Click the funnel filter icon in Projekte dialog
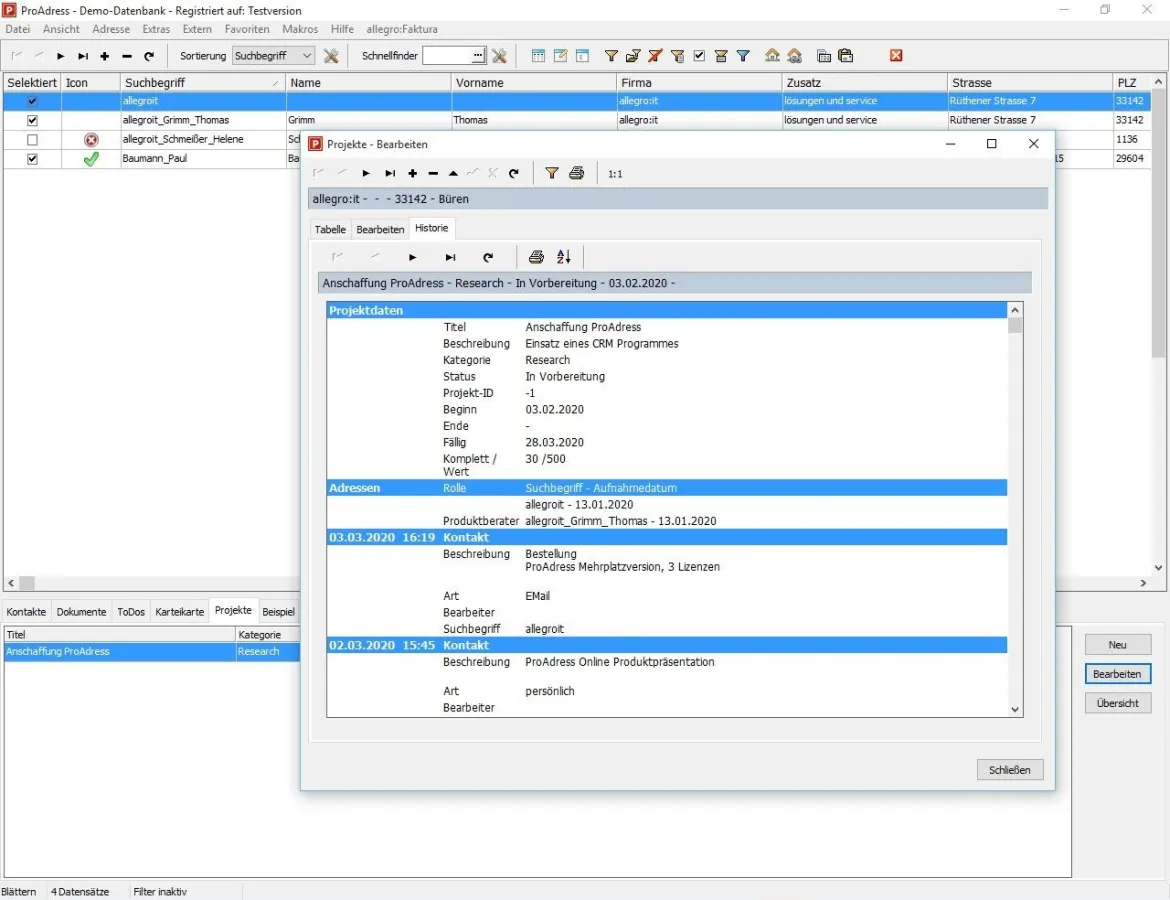1170x900 pixels. click(x=552, y=173)
